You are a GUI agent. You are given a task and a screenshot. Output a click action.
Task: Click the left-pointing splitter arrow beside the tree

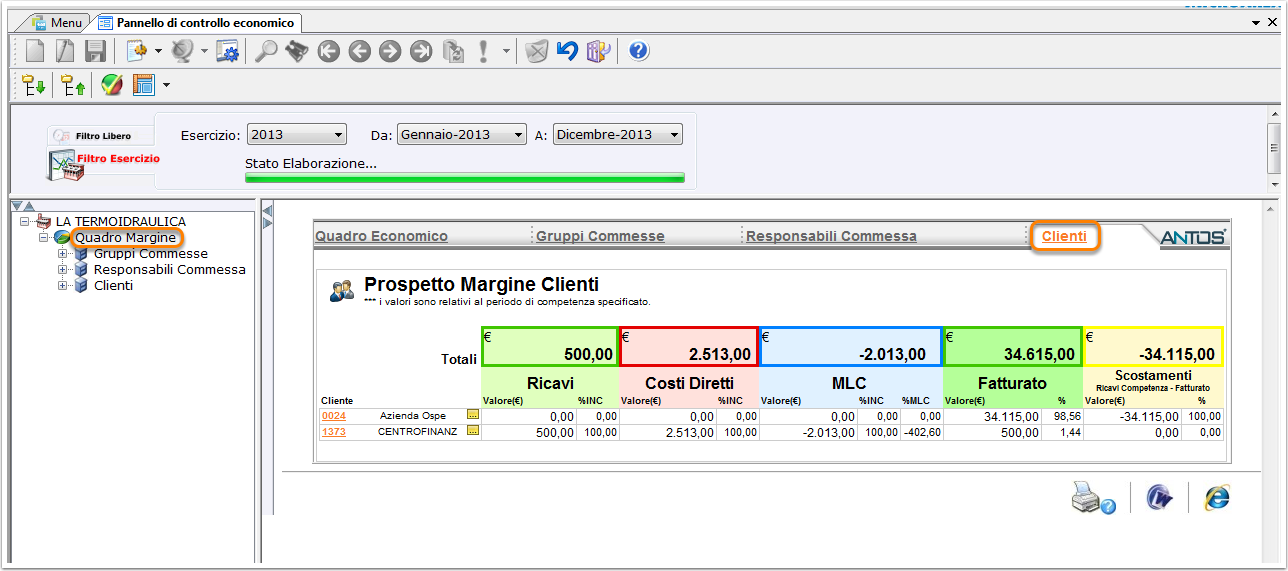[267, 209]
